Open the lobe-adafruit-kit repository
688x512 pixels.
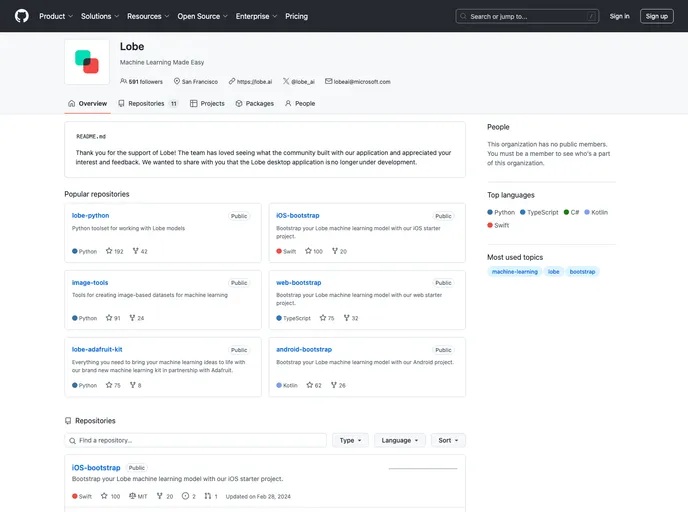tap(97, 349)
